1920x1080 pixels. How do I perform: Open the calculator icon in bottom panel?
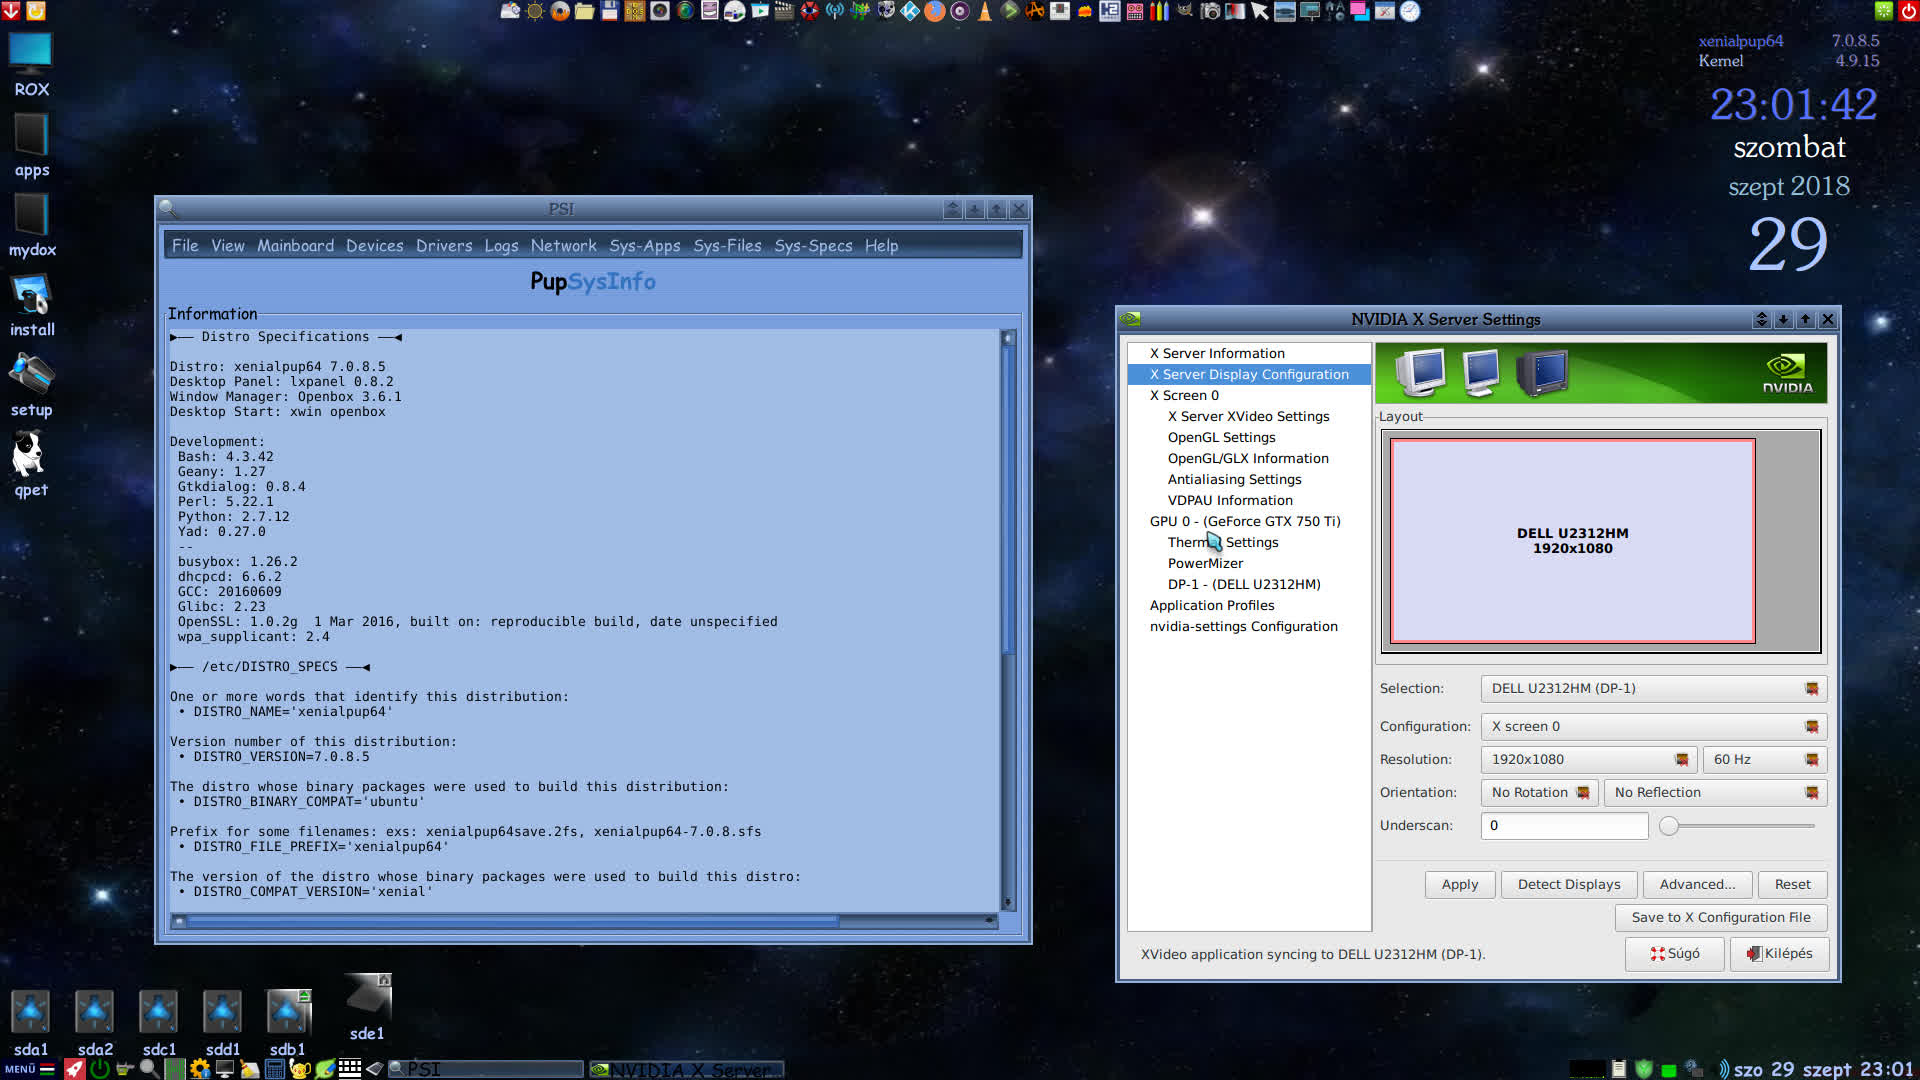[x=275, y=1068]
